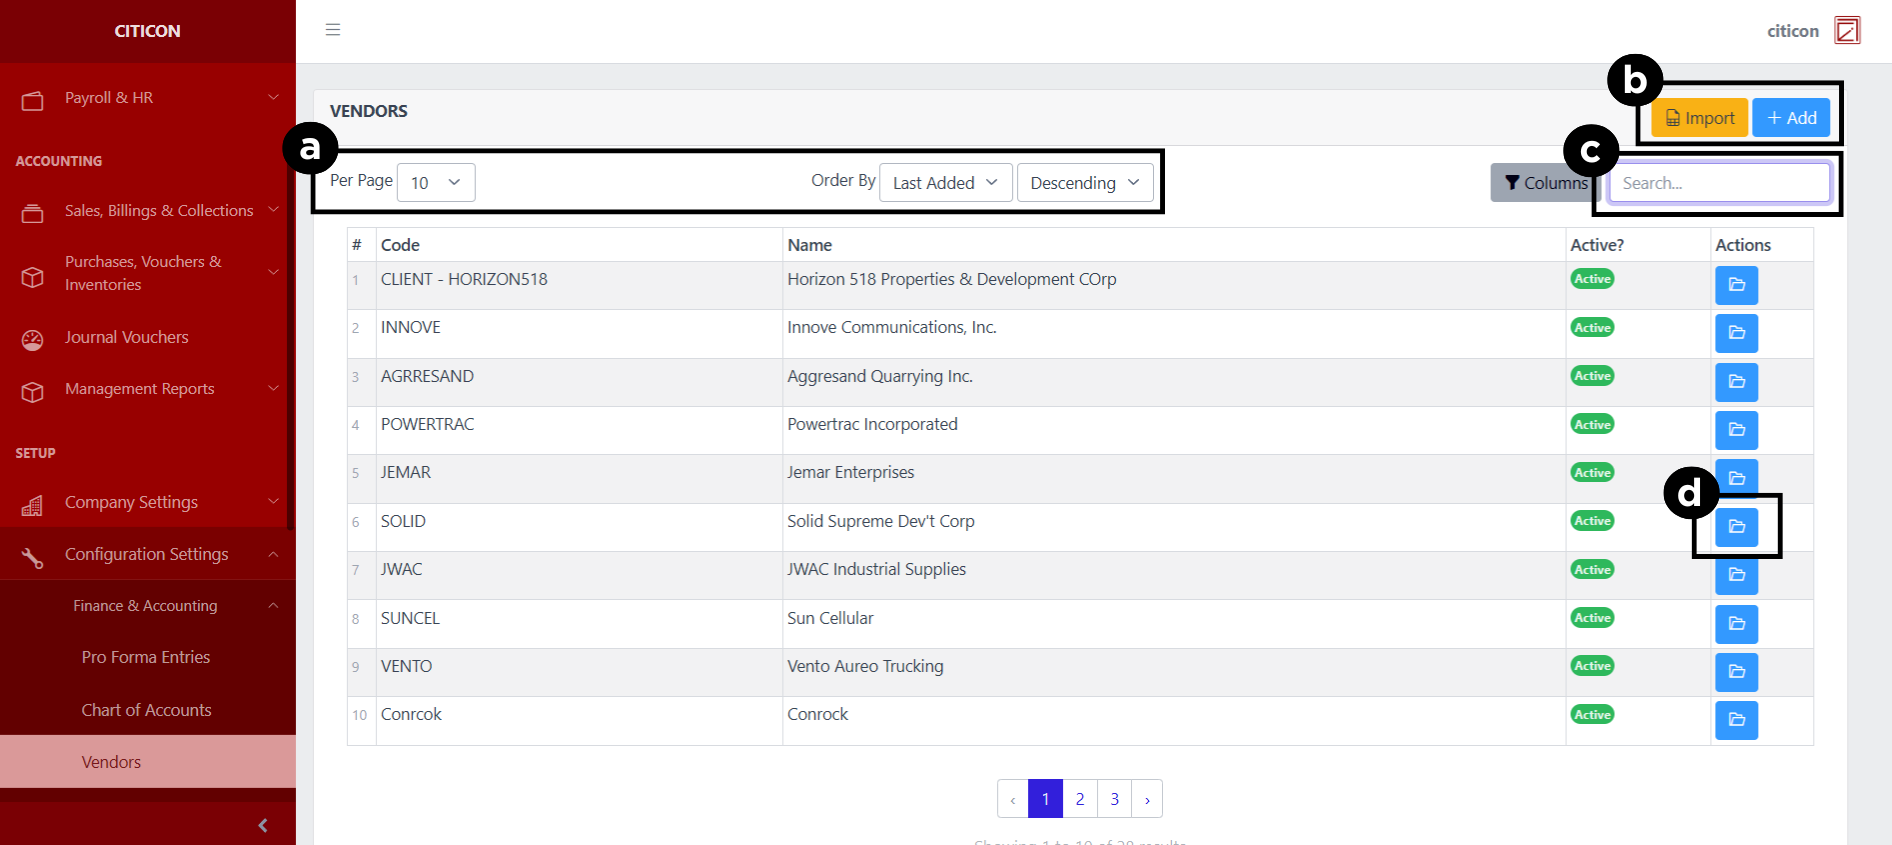Open folder icon for Innove Communications row
This screenshot has height=845, width=1892.
(1736, 333)
